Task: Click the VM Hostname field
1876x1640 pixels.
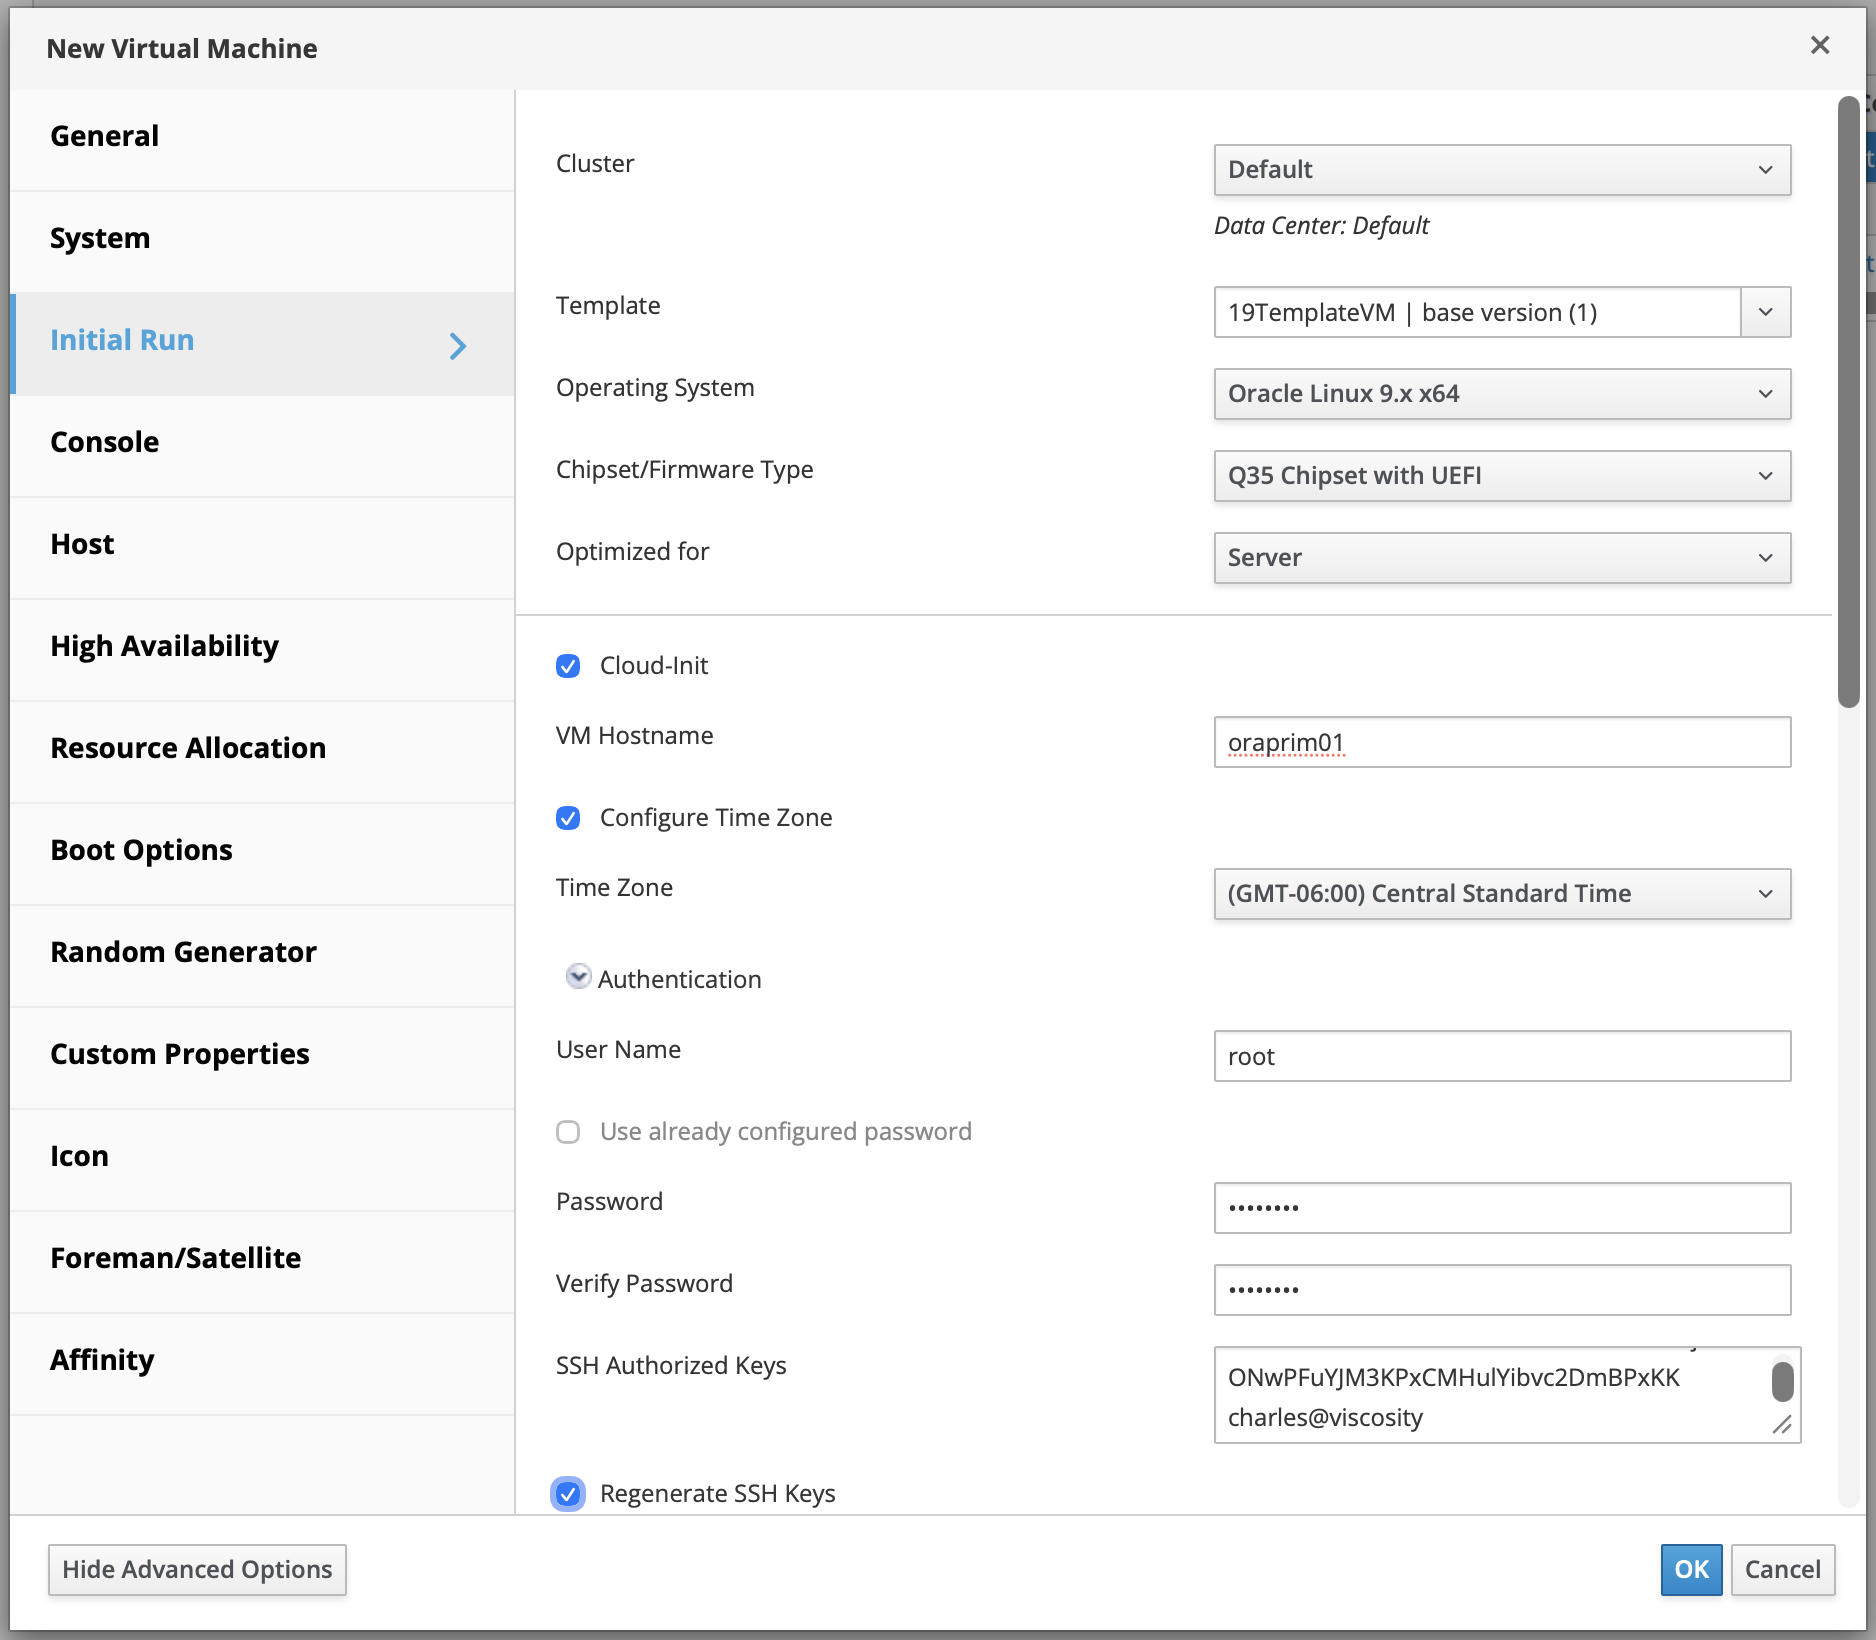Action: point(1502,742)
